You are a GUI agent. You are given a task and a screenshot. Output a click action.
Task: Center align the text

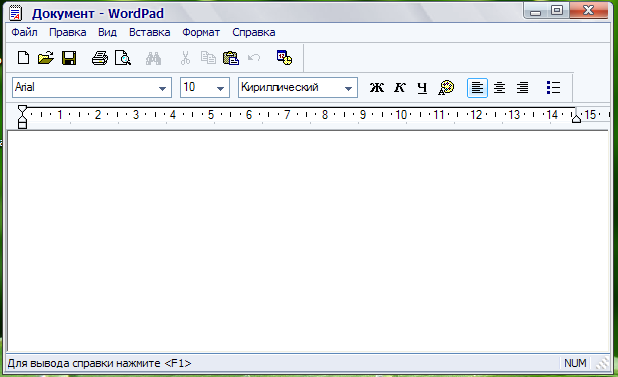coord(499,87)
